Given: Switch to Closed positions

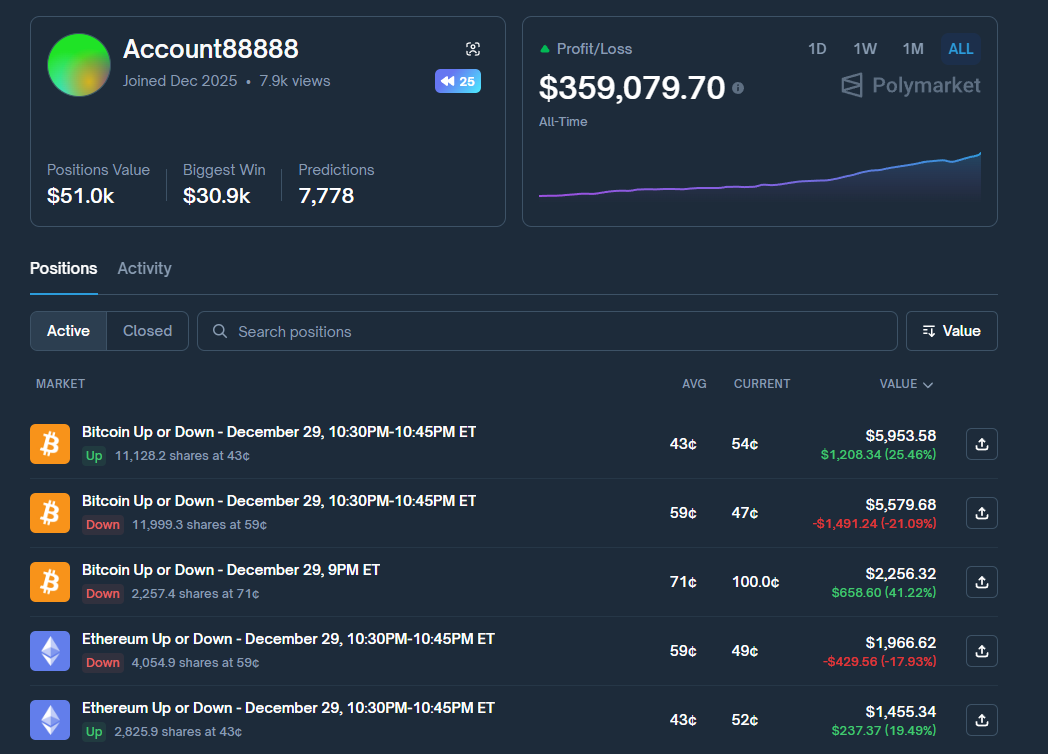Looking at the screenshot, I should click(147, 330).
